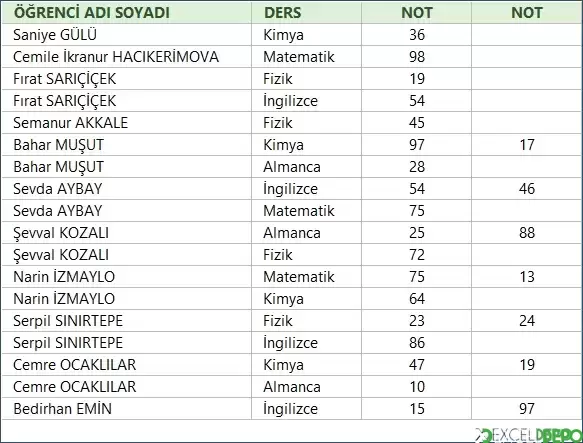The image size is (583, 443).
Task: Select Narin İZMAYLO Kimya grade 64
Action: [416, 299]
